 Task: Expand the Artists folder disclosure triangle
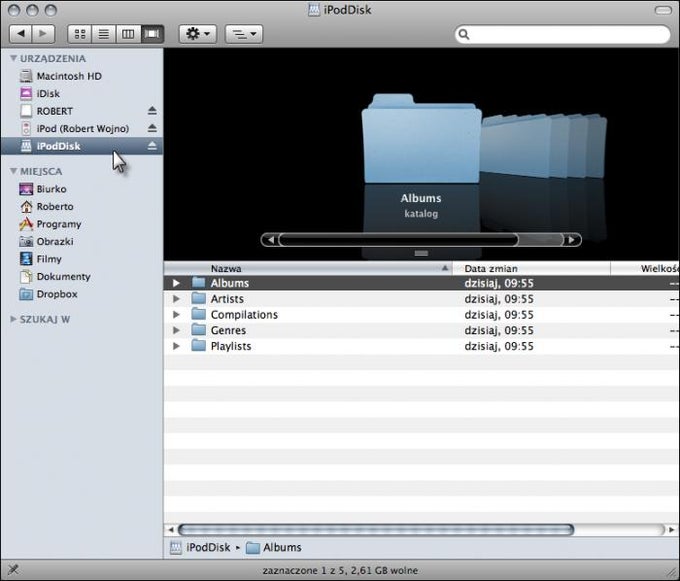pyautogui.click(x=176, y=299)
